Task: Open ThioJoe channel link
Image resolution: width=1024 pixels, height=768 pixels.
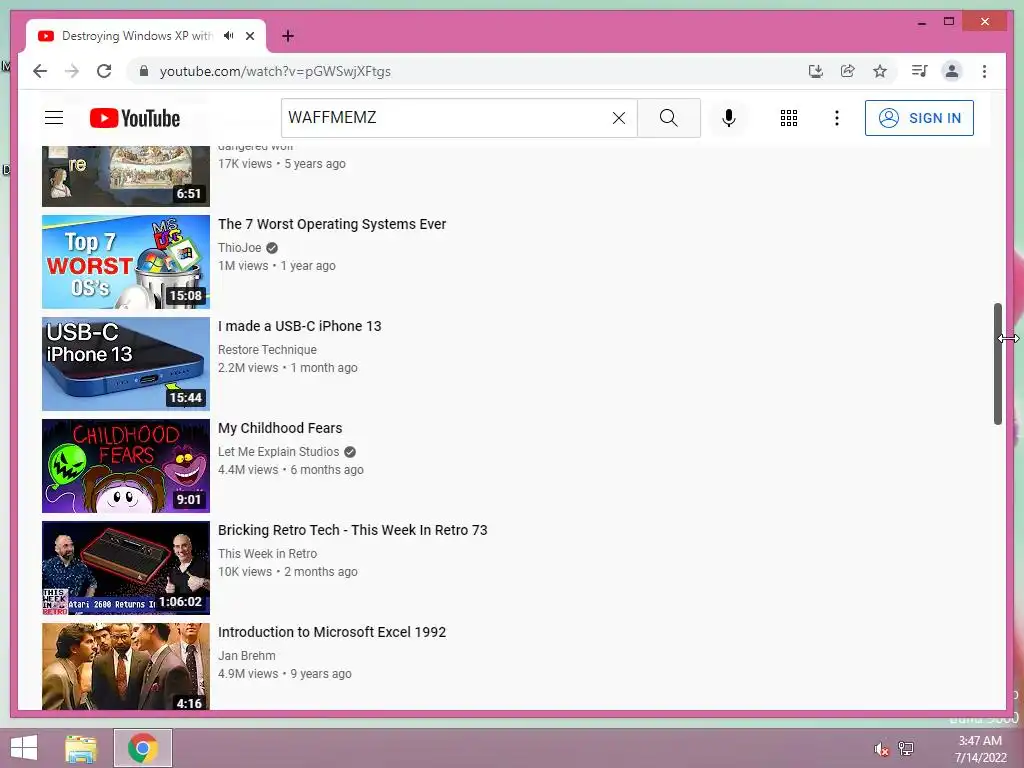Action: pyautogui.click(x=240, y=248)
